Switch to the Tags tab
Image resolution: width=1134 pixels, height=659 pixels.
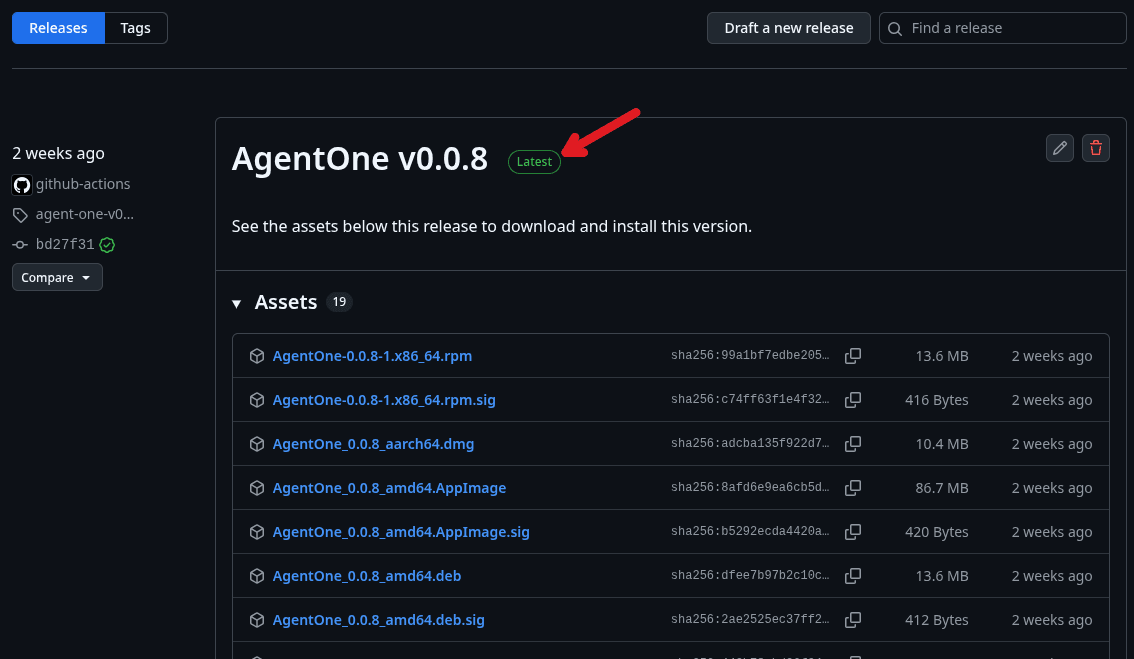tap(135, 28)
